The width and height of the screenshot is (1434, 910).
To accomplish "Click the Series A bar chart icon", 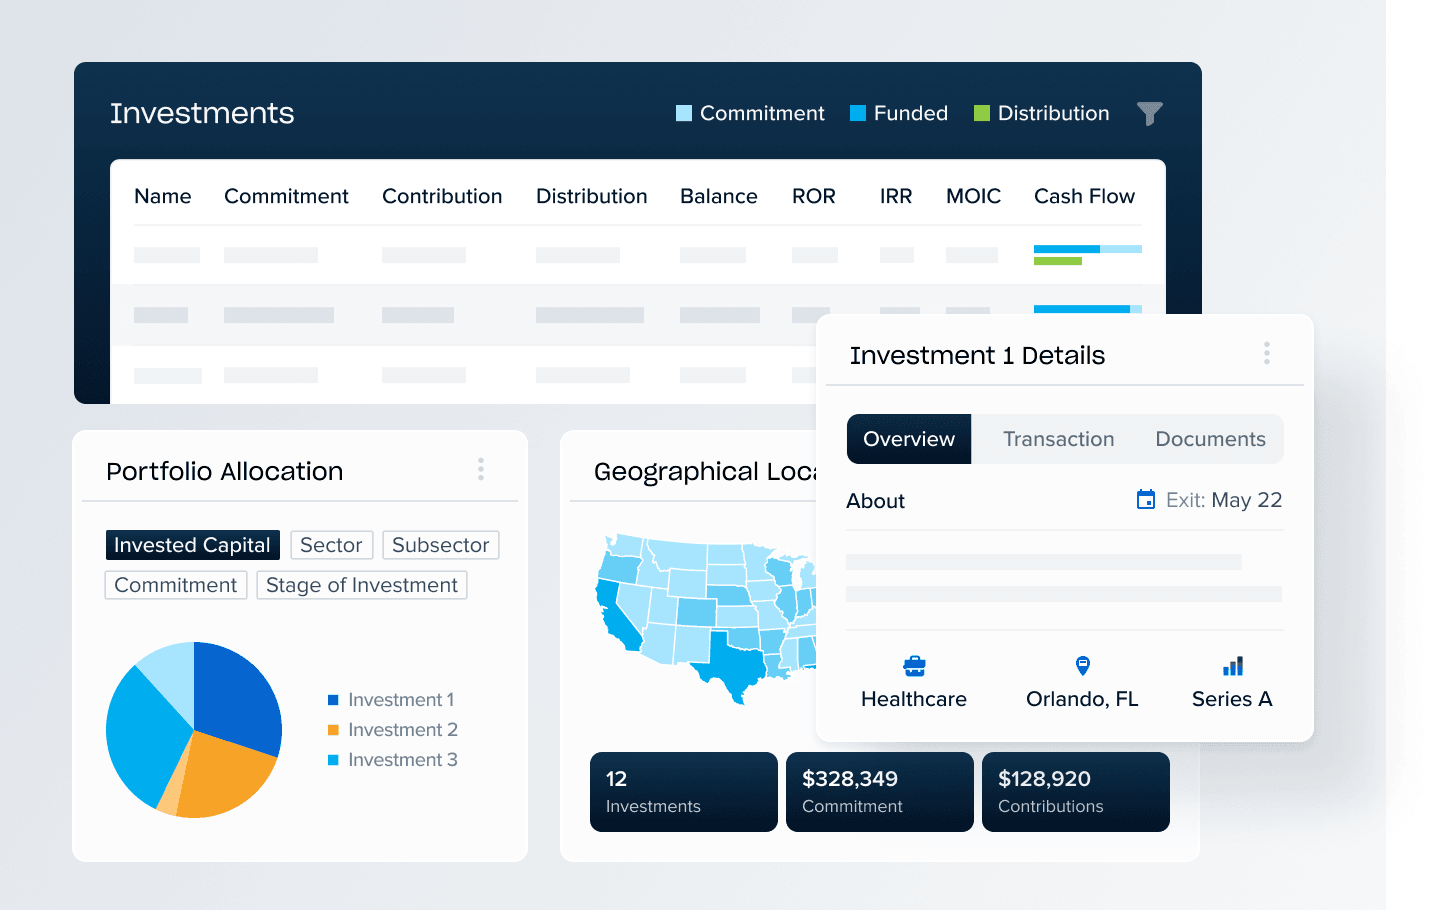I will [1232, 666].
